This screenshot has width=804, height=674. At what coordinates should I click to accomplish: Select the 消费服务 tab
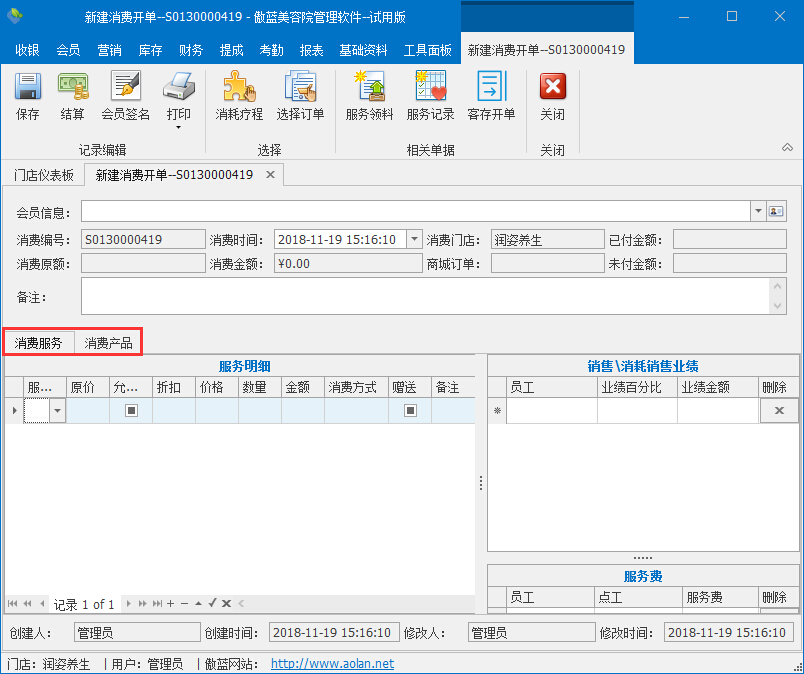coord(38,343)
